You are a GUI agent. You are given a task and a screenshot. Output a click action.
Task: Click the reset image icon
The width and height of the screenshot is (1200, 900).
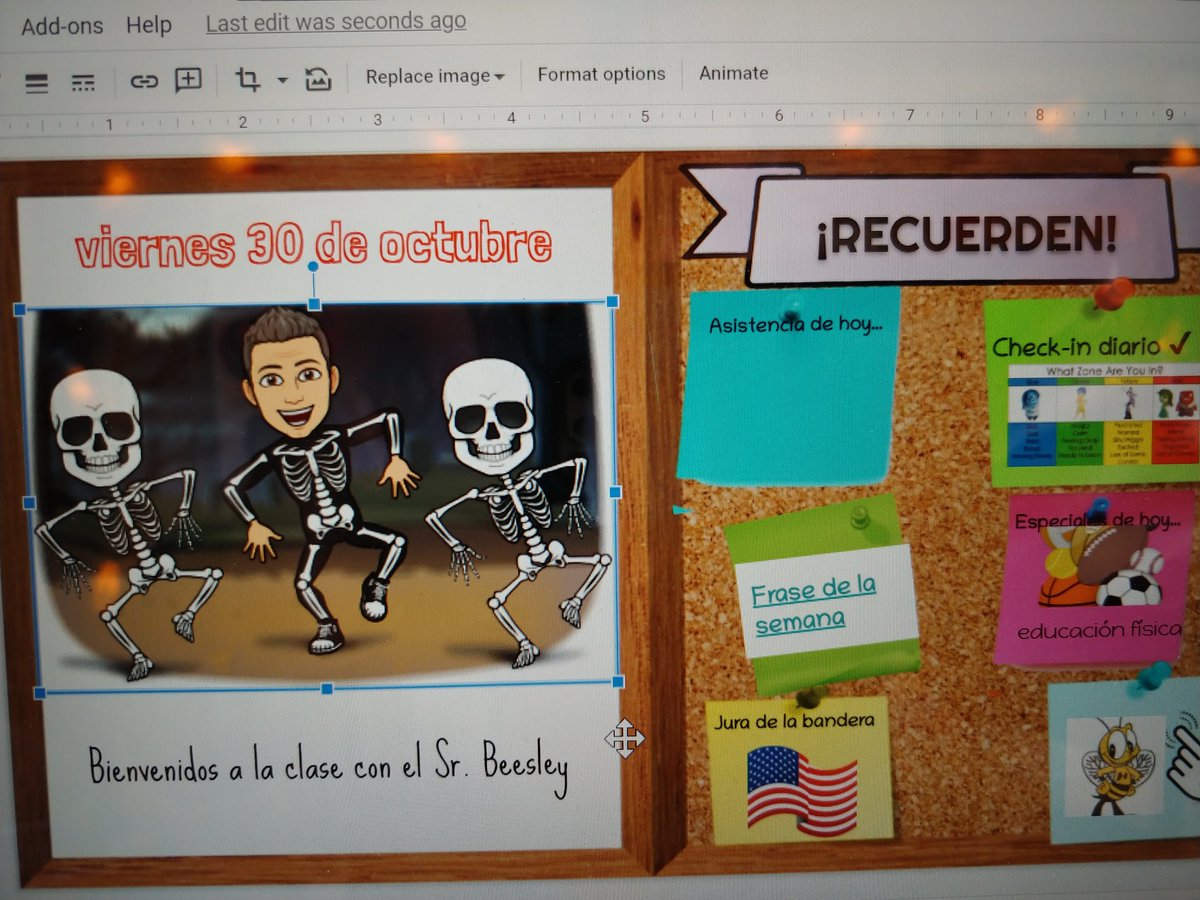317,79
